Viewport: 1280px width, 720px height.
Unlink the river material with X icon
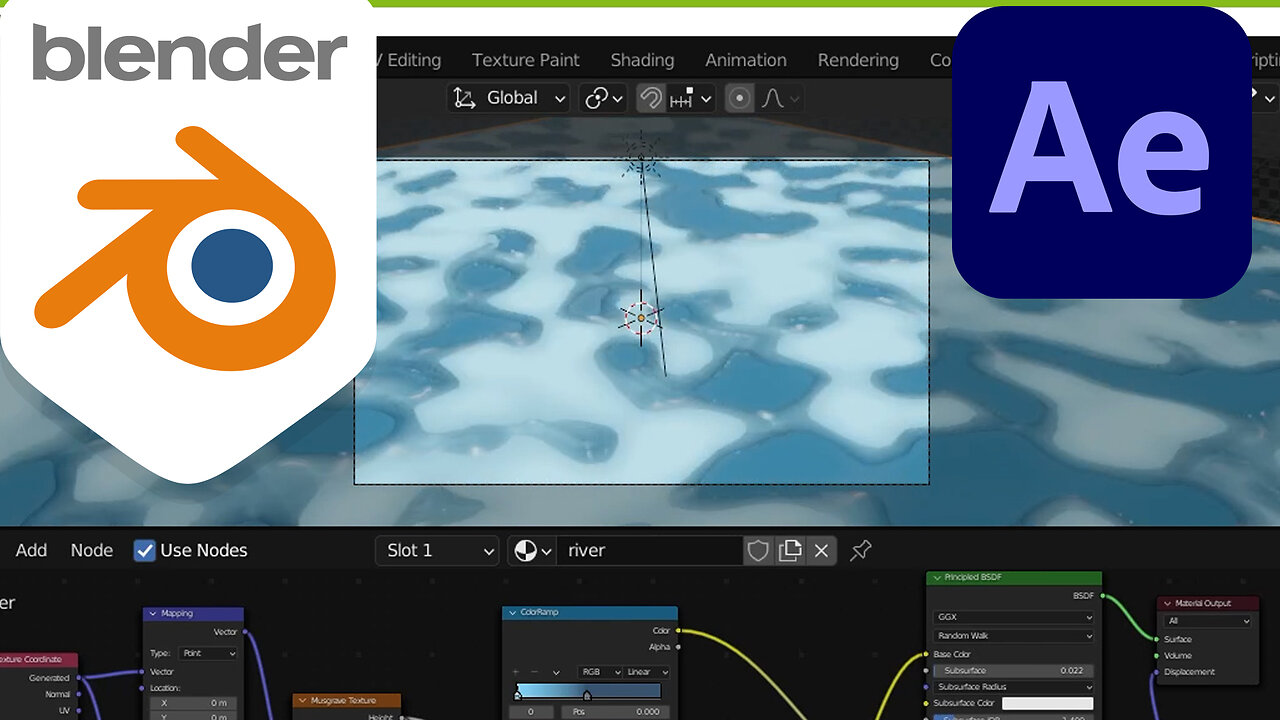(822, 550)
